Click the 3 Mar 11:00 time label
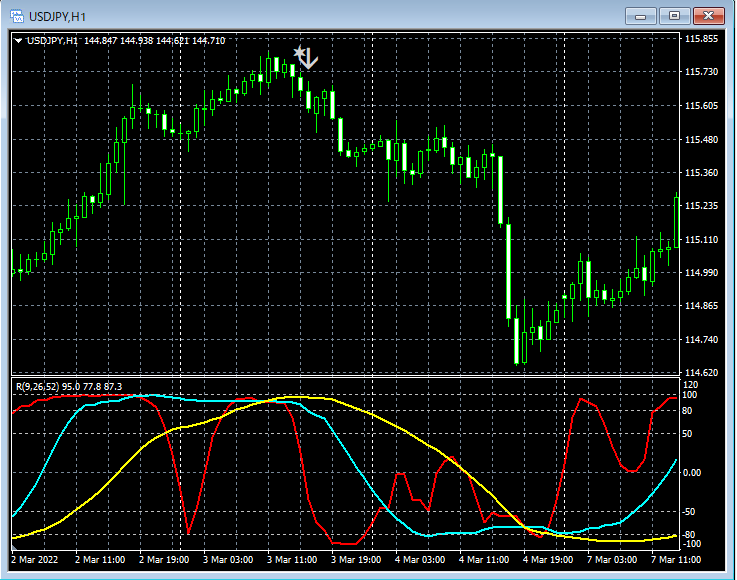 tap(292, 560)
